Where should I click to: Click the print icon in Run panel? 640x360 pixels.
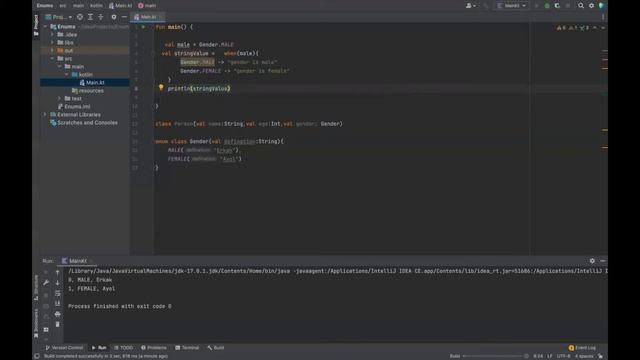(57, 314)
